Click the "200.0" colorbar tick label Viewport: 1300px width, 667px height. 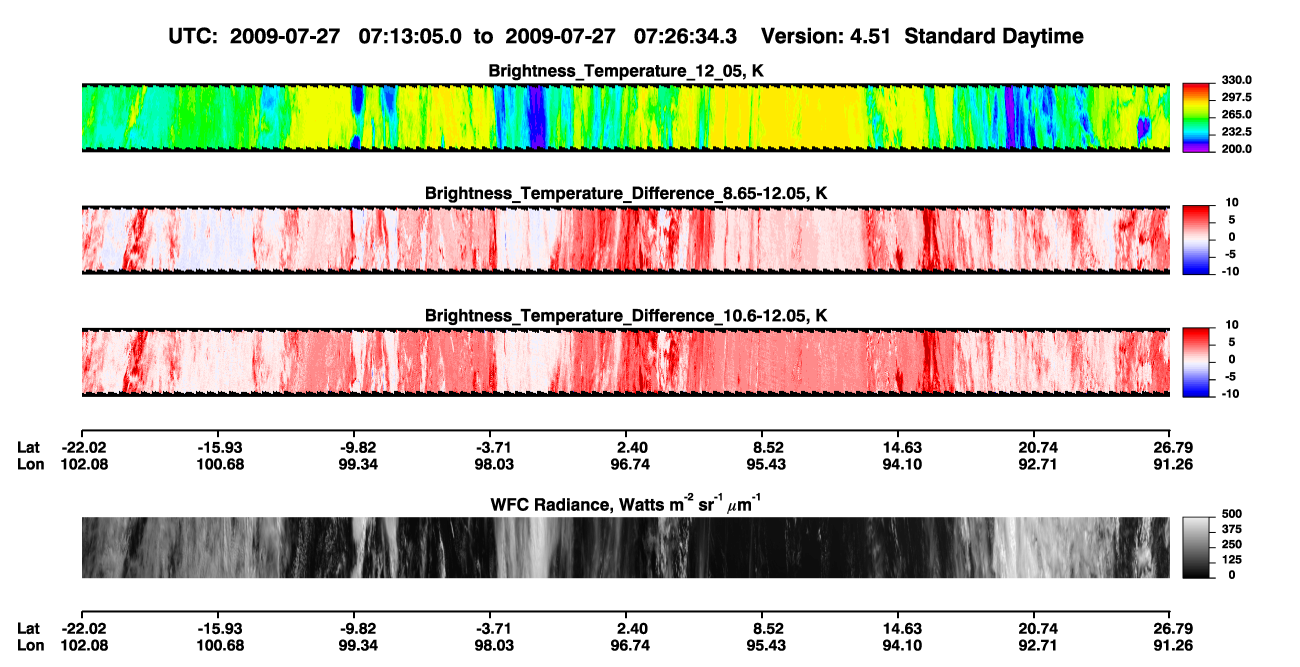(1236, 148)
